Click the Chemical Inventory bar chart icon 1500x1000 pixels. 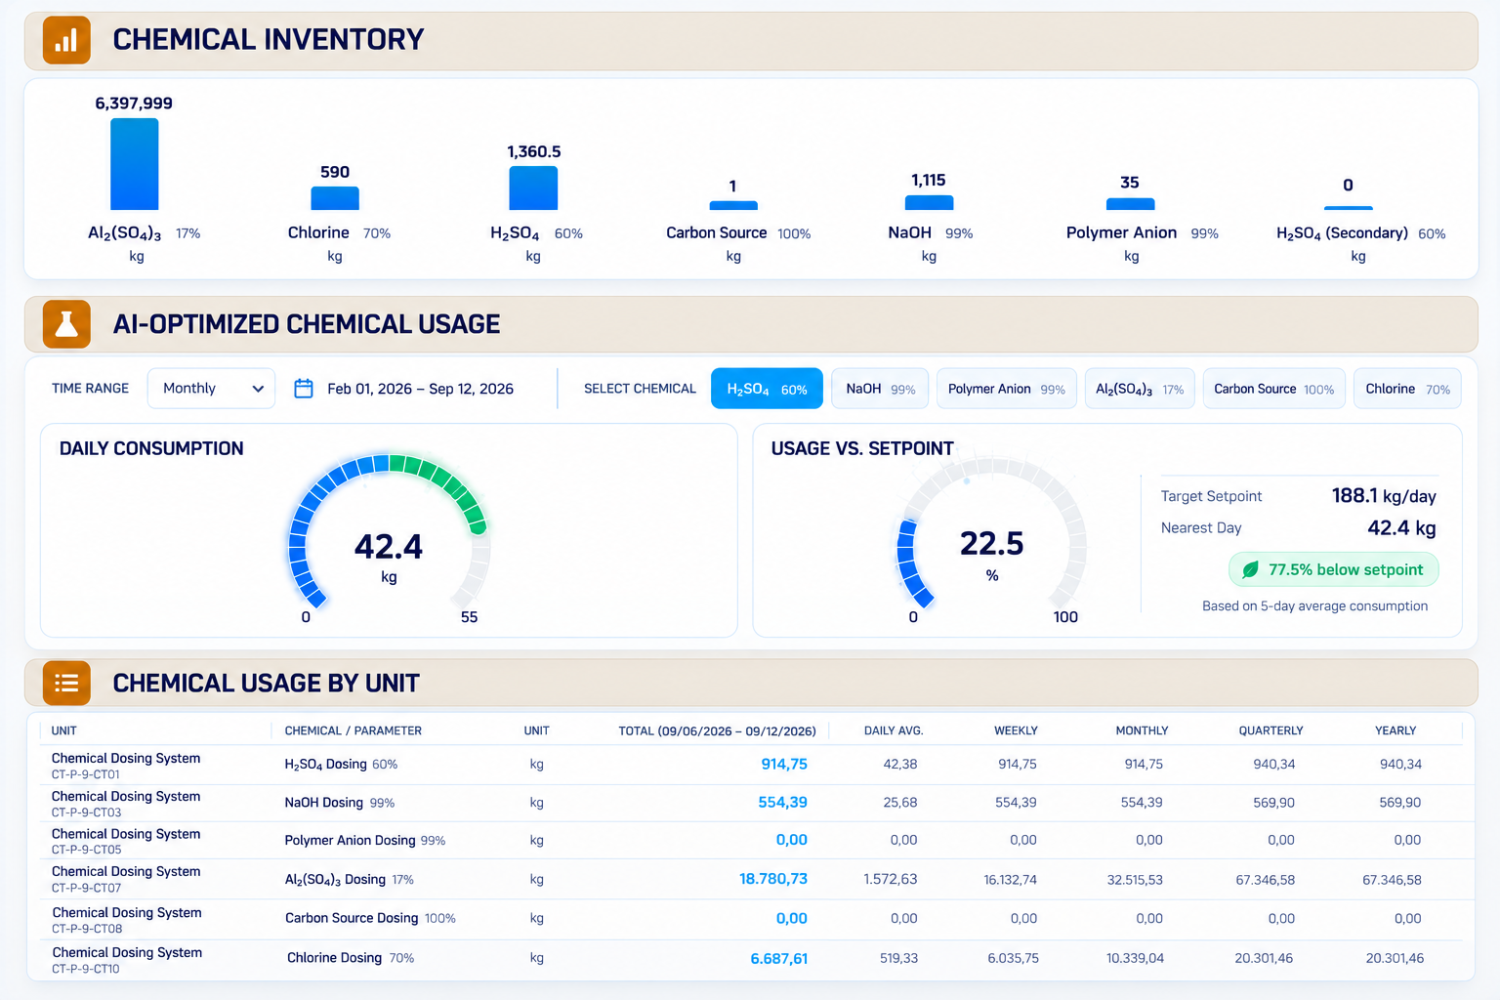click(67, 40)
